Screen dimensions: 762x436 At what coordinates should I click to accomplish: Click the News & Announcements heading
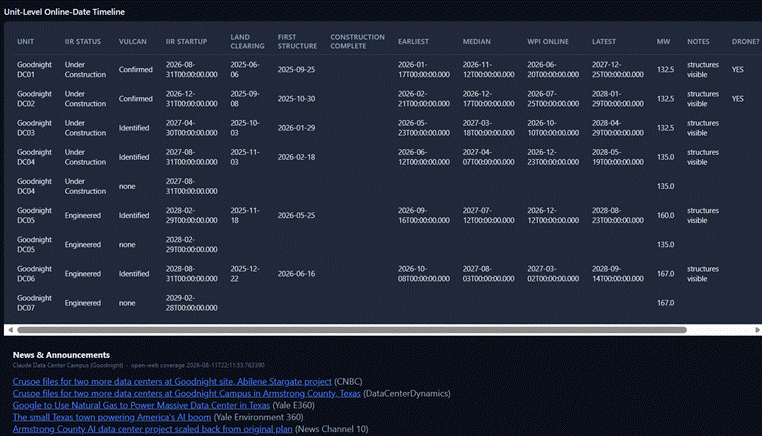[61, 355]
